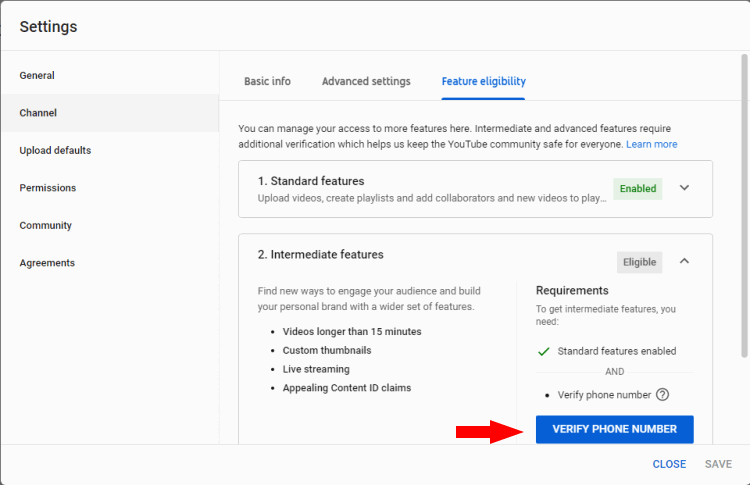The image size is (750, 485).
Task: Open the Agreements section
Action: click(47, 263)
